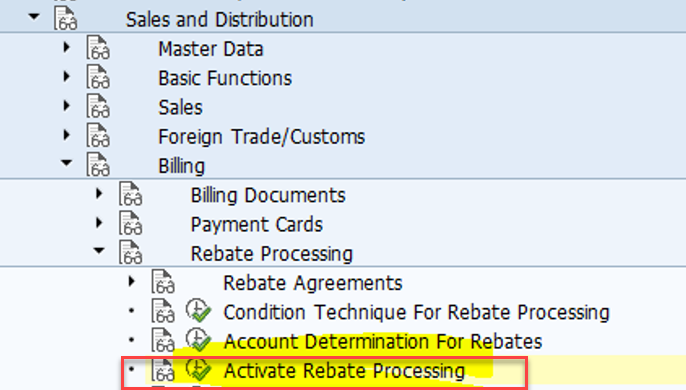Select the Master Data label
Image resolution: width=686 pixels, height=390 pixels.
coord(211,49)
